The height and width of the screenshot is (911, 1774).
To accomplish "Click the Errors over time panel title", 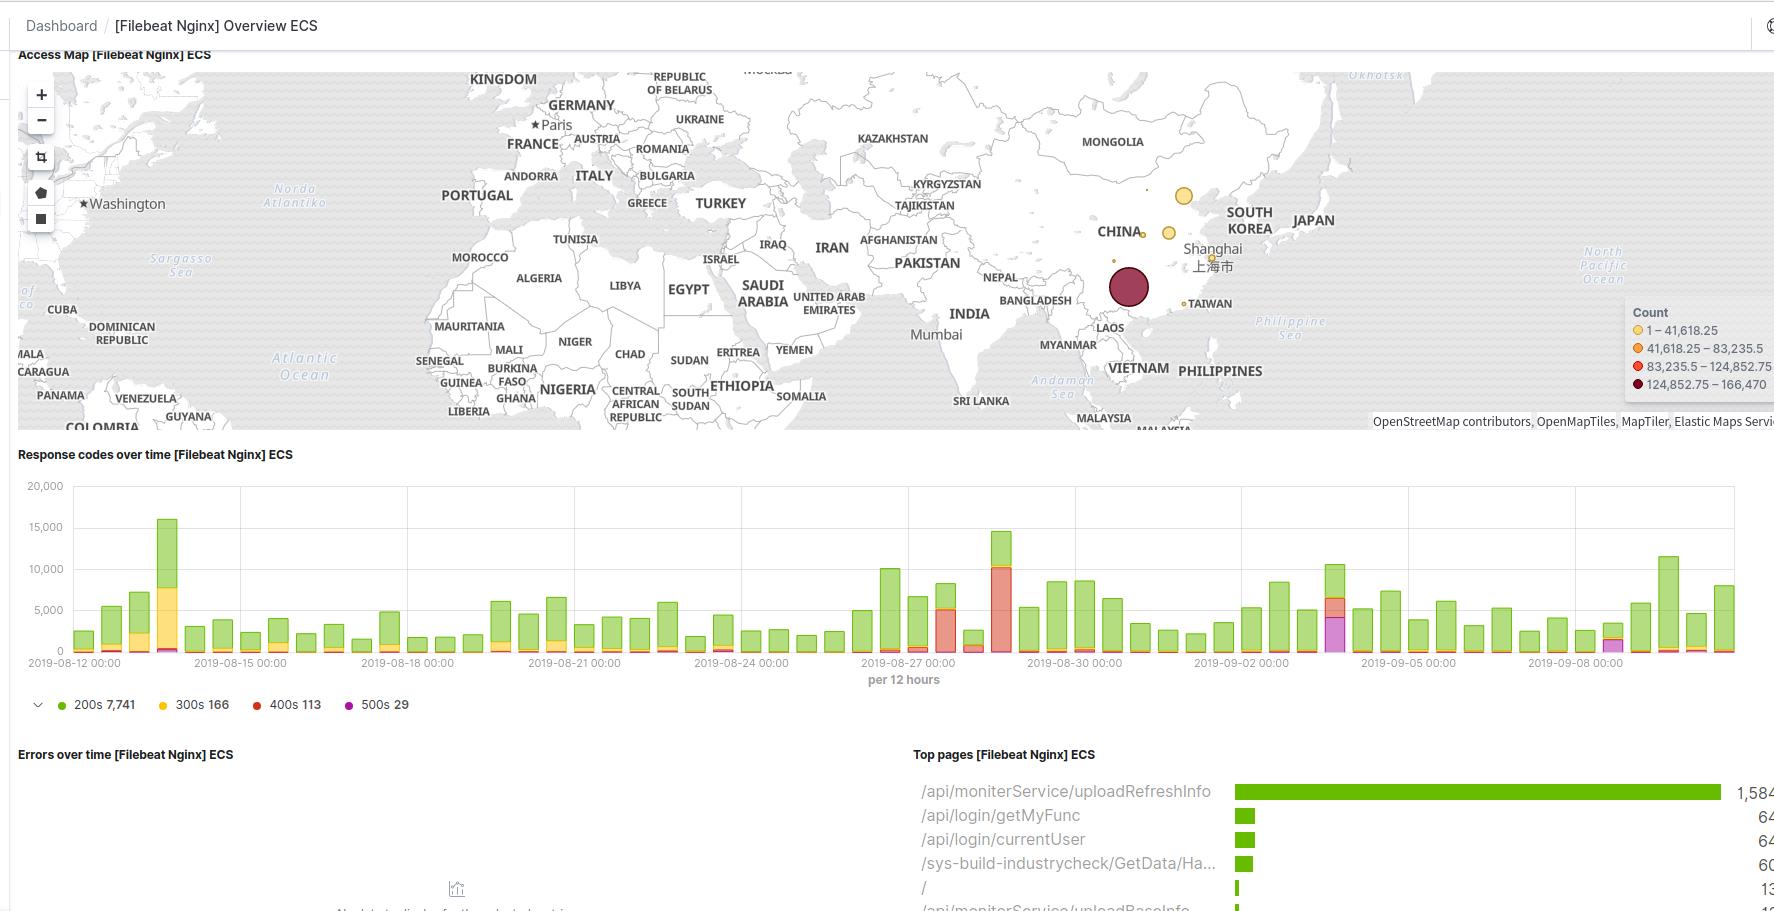I will point(125,755).
